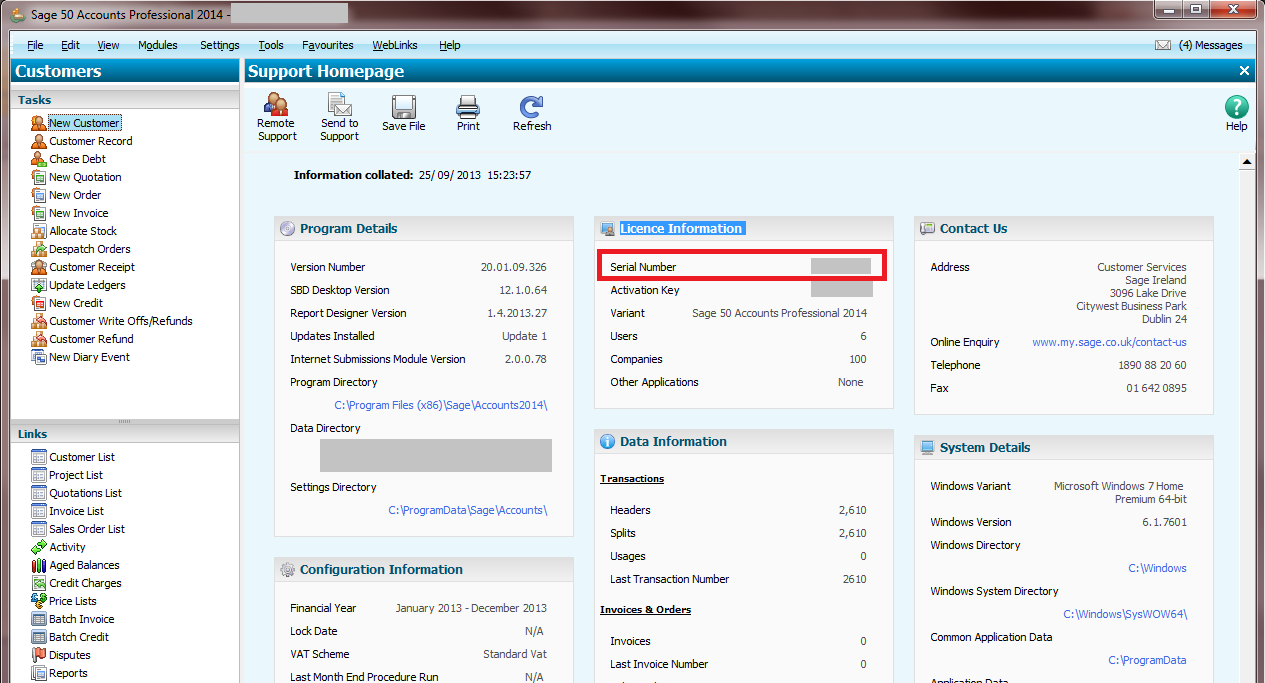Open Quotations List in Links
This screenshot has width=1265, height=683.
(x=86, y=493)
